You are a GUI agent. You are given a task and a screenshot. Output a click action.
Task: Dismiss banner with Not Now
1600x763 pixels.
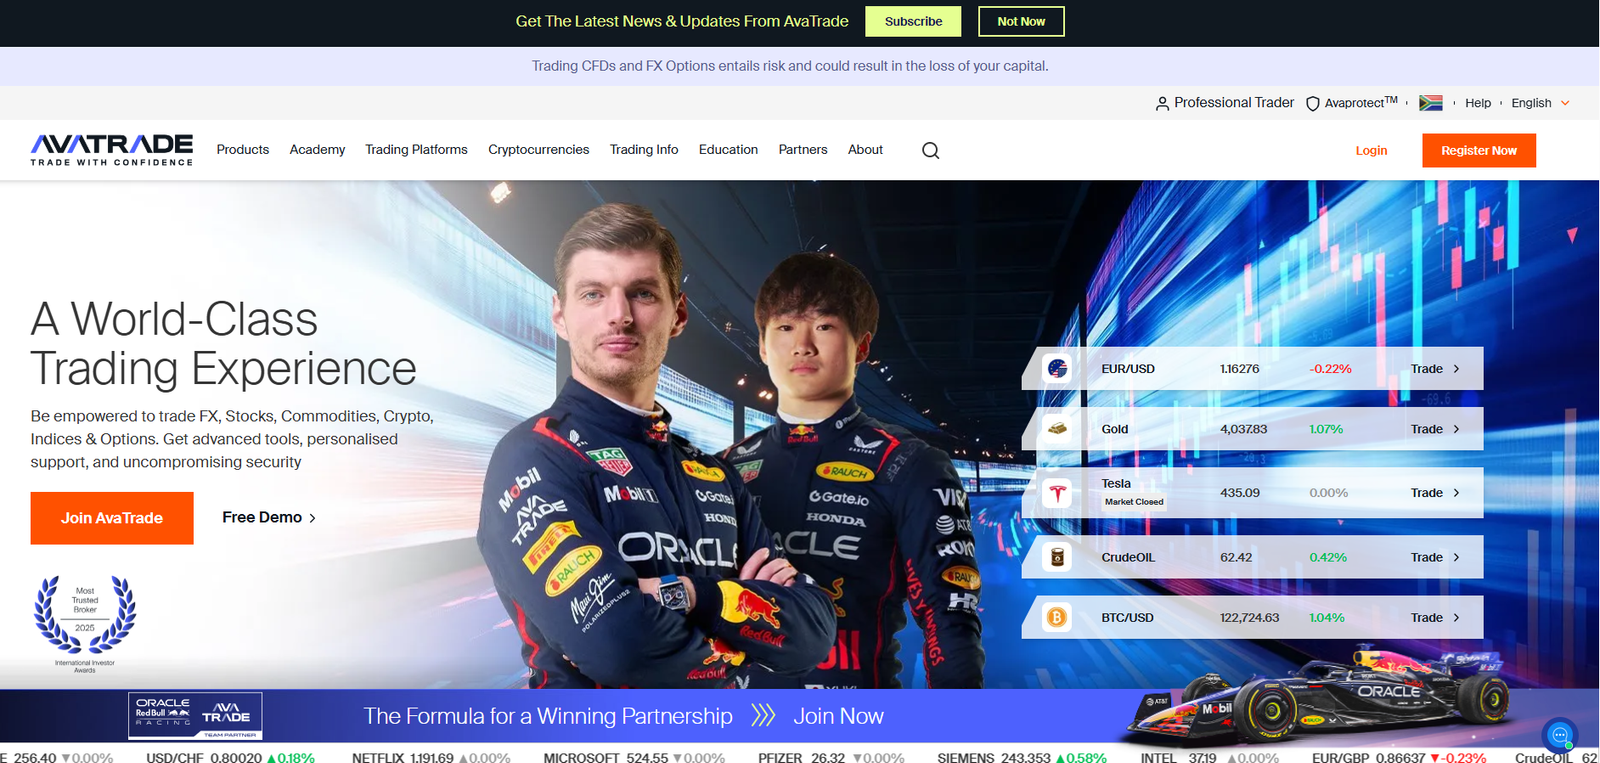pyautogui.click(x=1020, y=21)
